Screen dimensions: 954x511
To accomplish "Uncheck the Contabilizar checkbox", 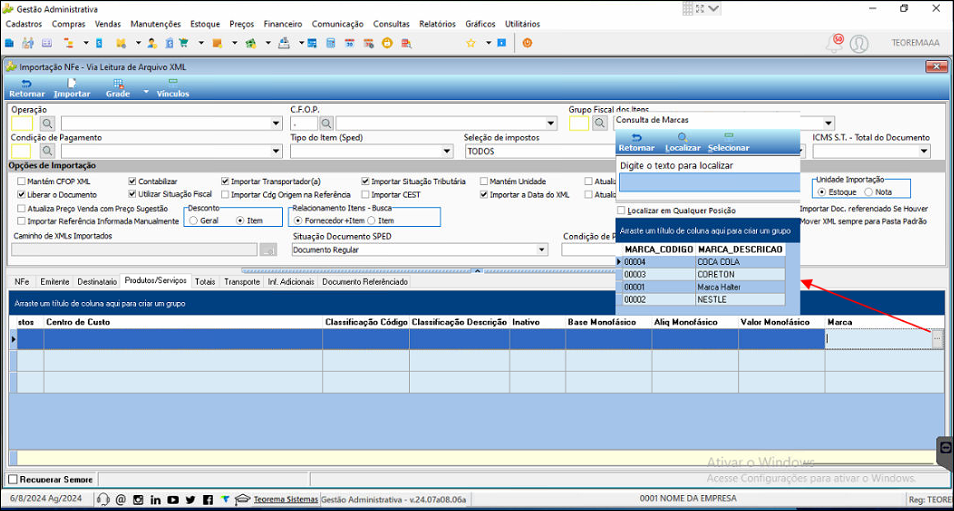I will tap(133, 181).
